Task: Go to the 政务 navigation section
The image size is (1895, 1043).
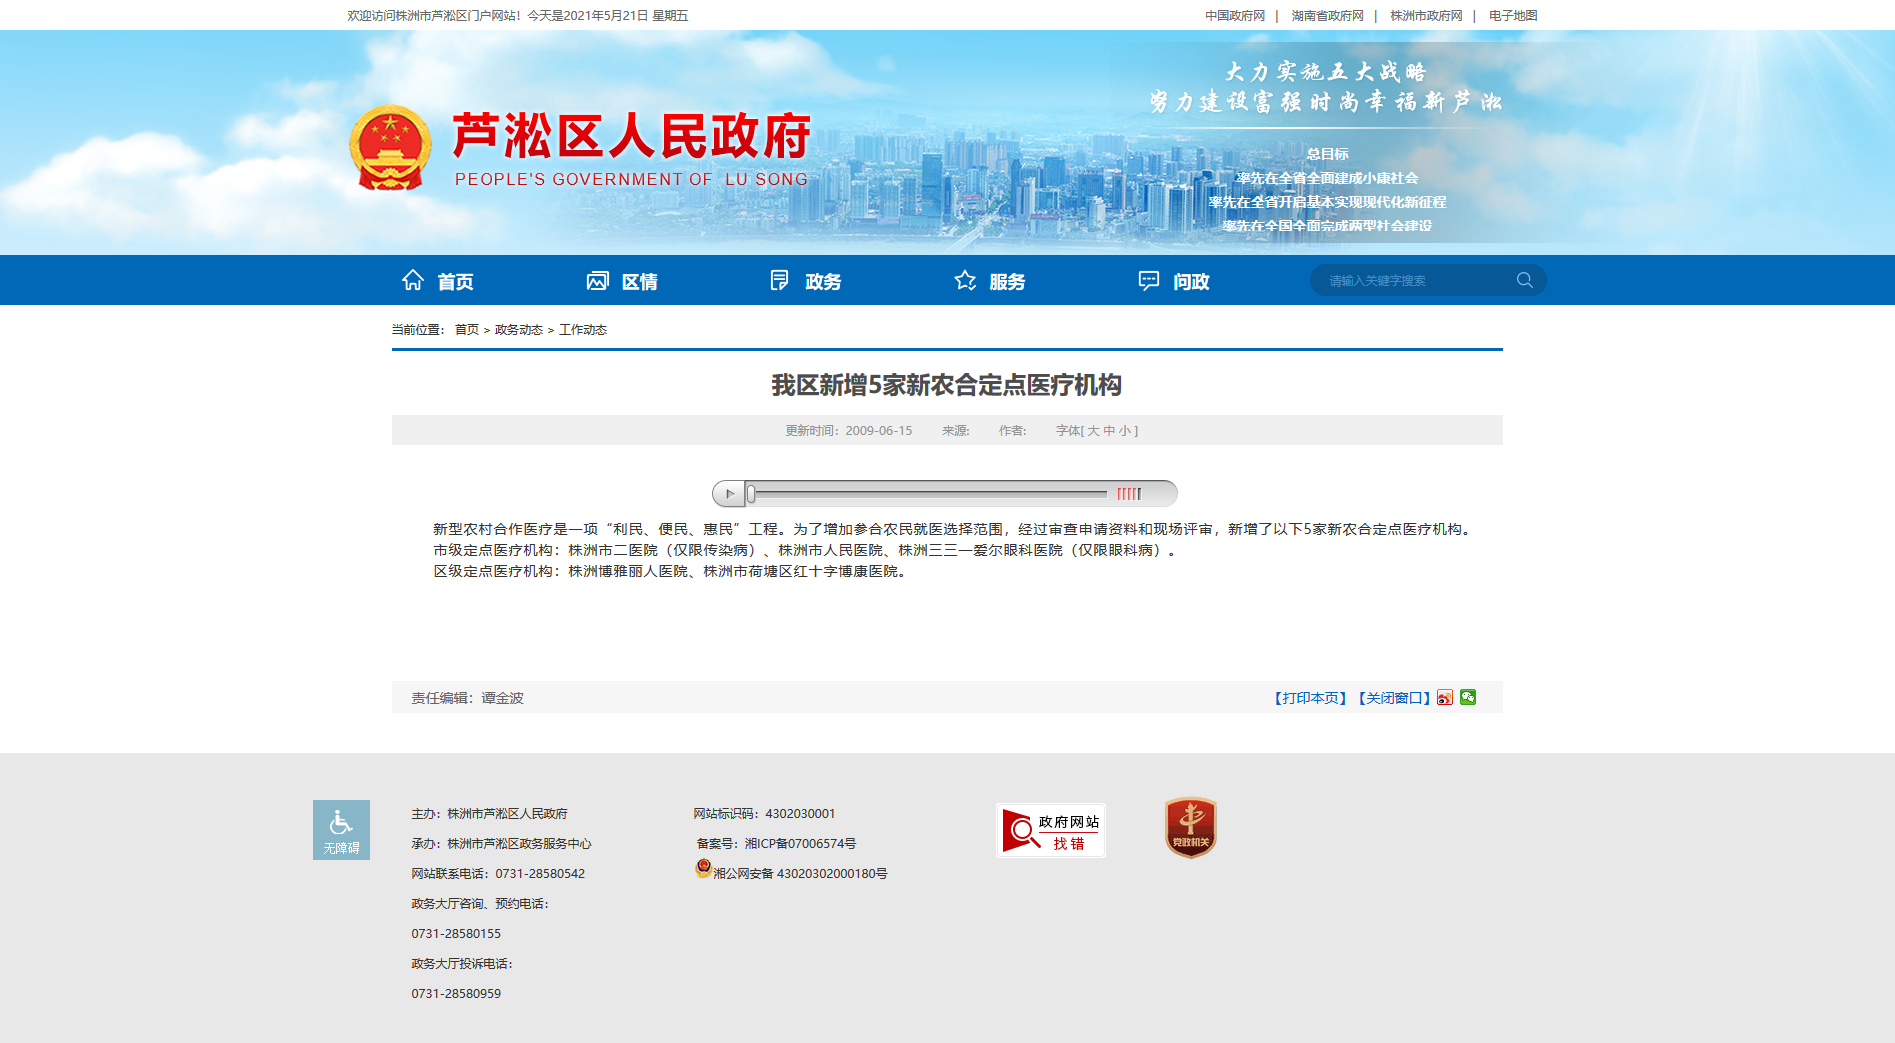Action: point(806,281)
